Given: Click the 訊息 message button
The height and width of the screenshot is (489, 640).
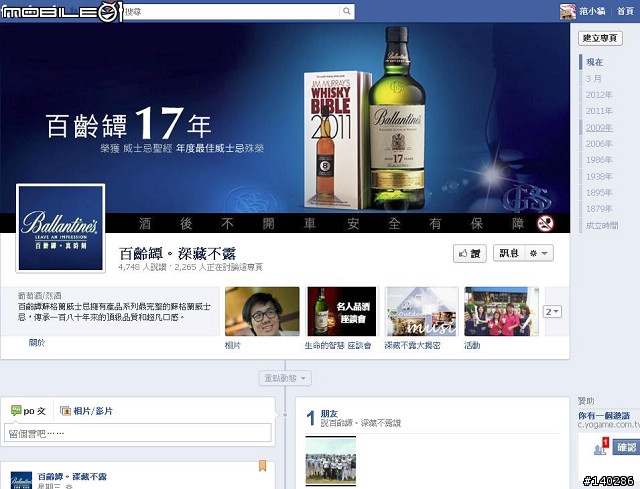Looking at the screenshot, I should click(x=509, y=253).
